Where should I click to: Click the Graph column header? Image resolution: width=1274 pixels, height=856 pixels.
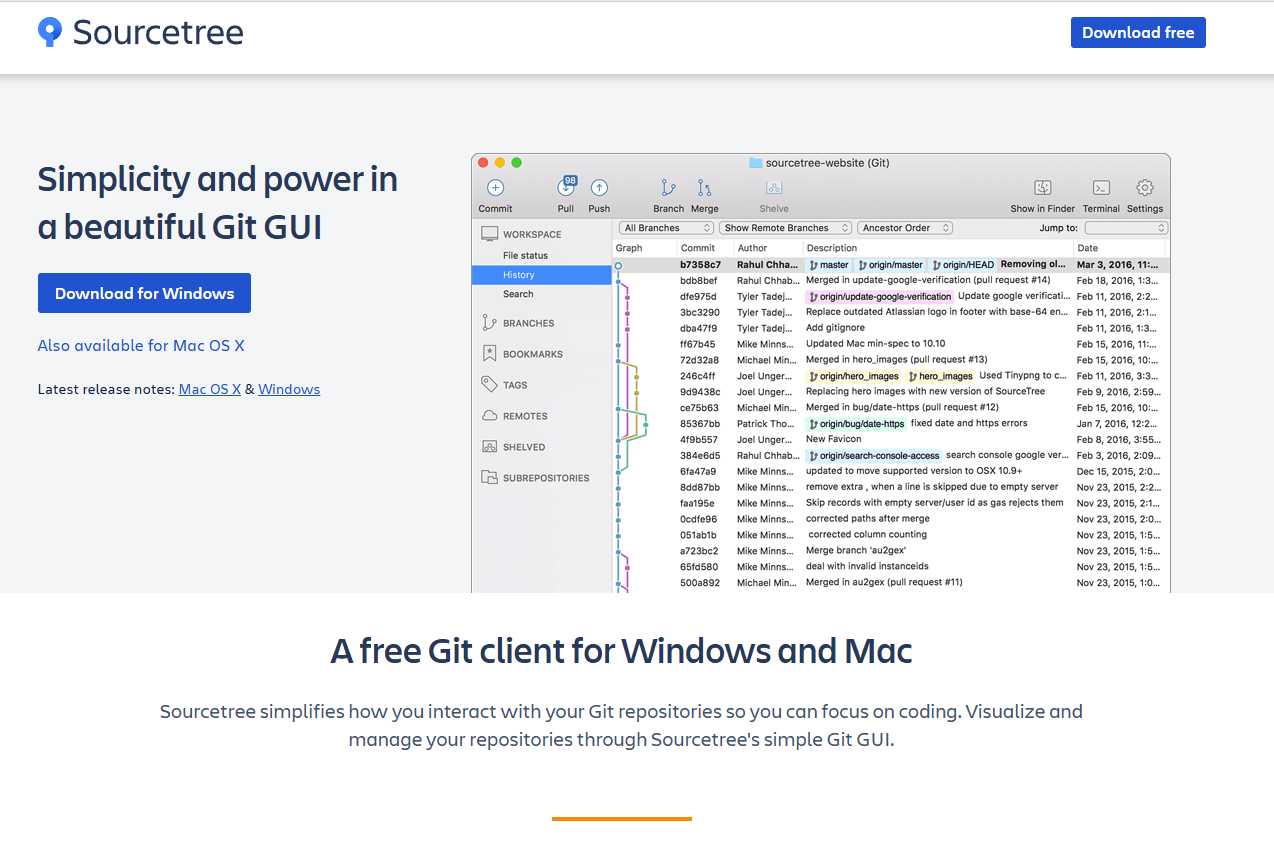(629, 248)
